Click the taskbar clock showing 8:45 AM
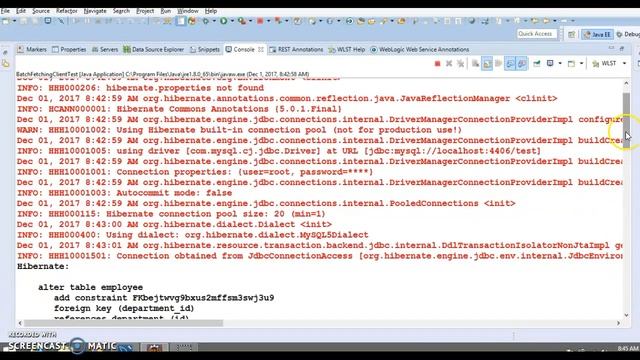This screenshot has height=360, width=640. (628, 348)
